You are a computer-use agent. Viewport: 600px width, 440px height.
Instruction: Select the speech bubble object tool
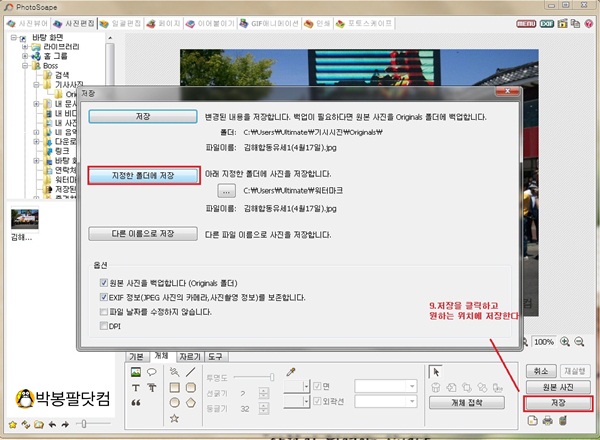(150, 372)
